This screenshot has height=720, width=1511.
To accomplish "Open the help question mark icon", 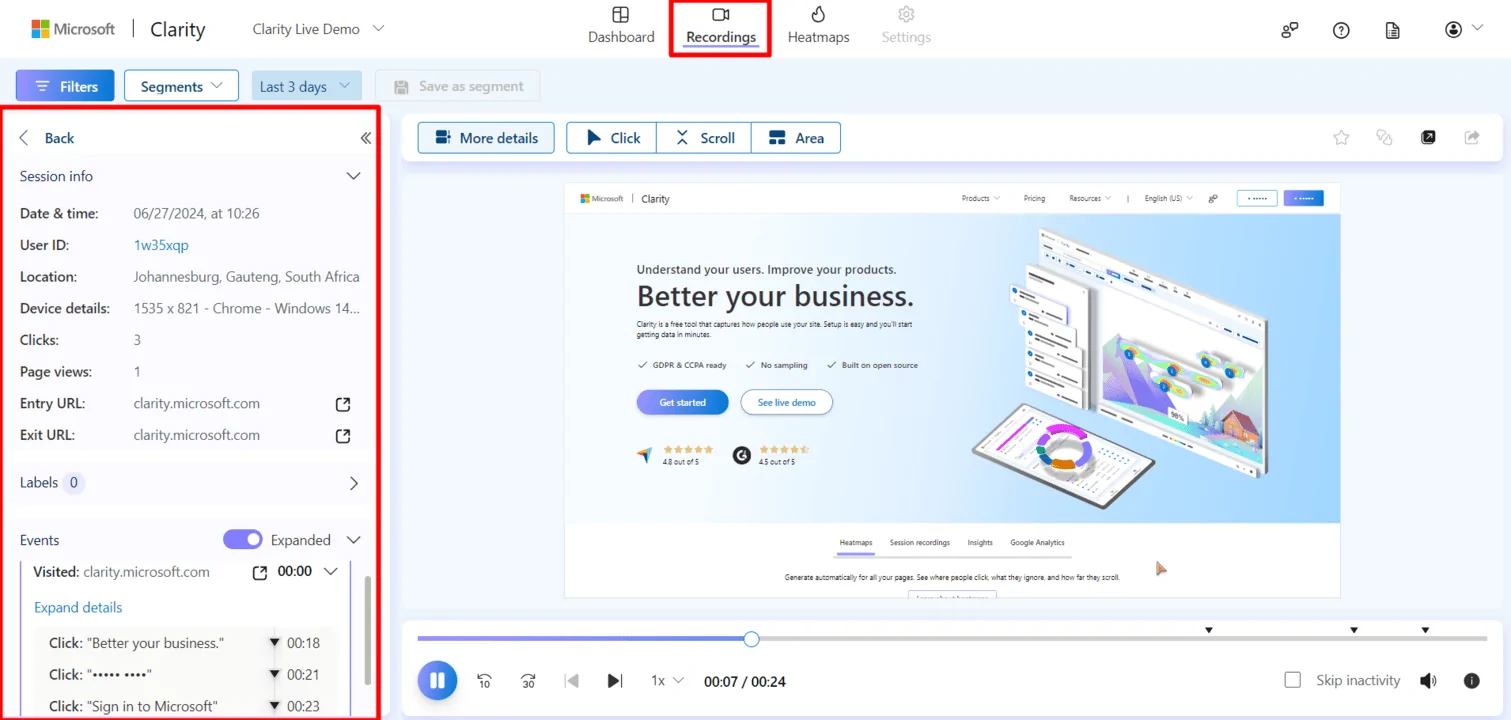I will pos(1341,30).
